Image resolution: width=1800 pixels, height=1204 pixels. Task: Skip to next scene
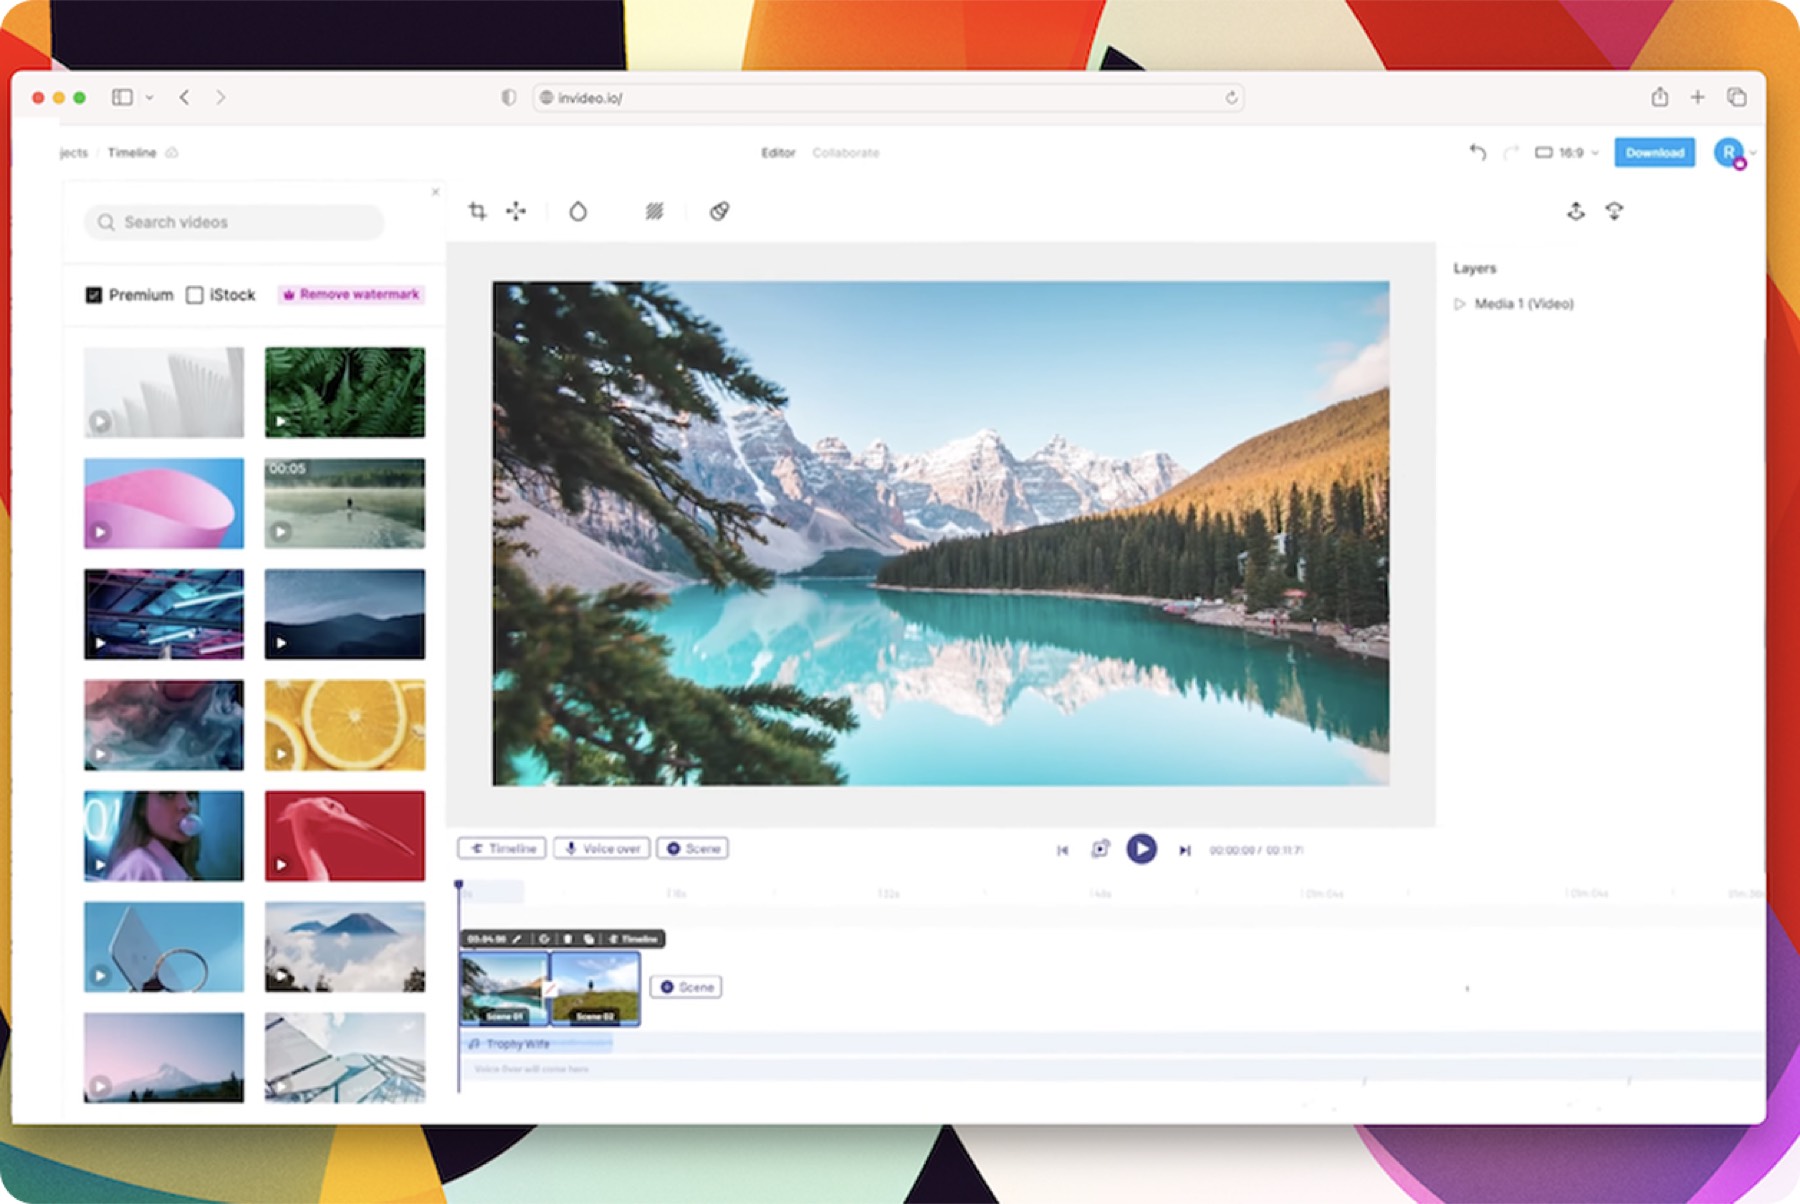coord(1184,850)
